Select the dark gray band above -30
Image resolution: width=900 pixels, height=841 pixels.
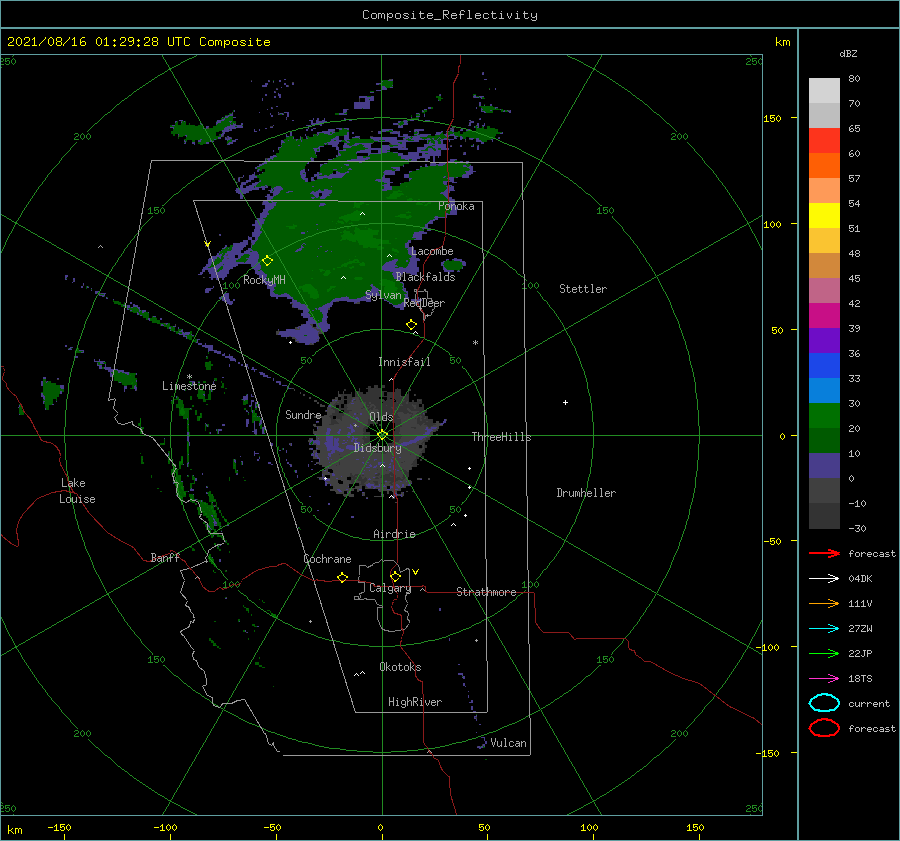pos(824,516)
